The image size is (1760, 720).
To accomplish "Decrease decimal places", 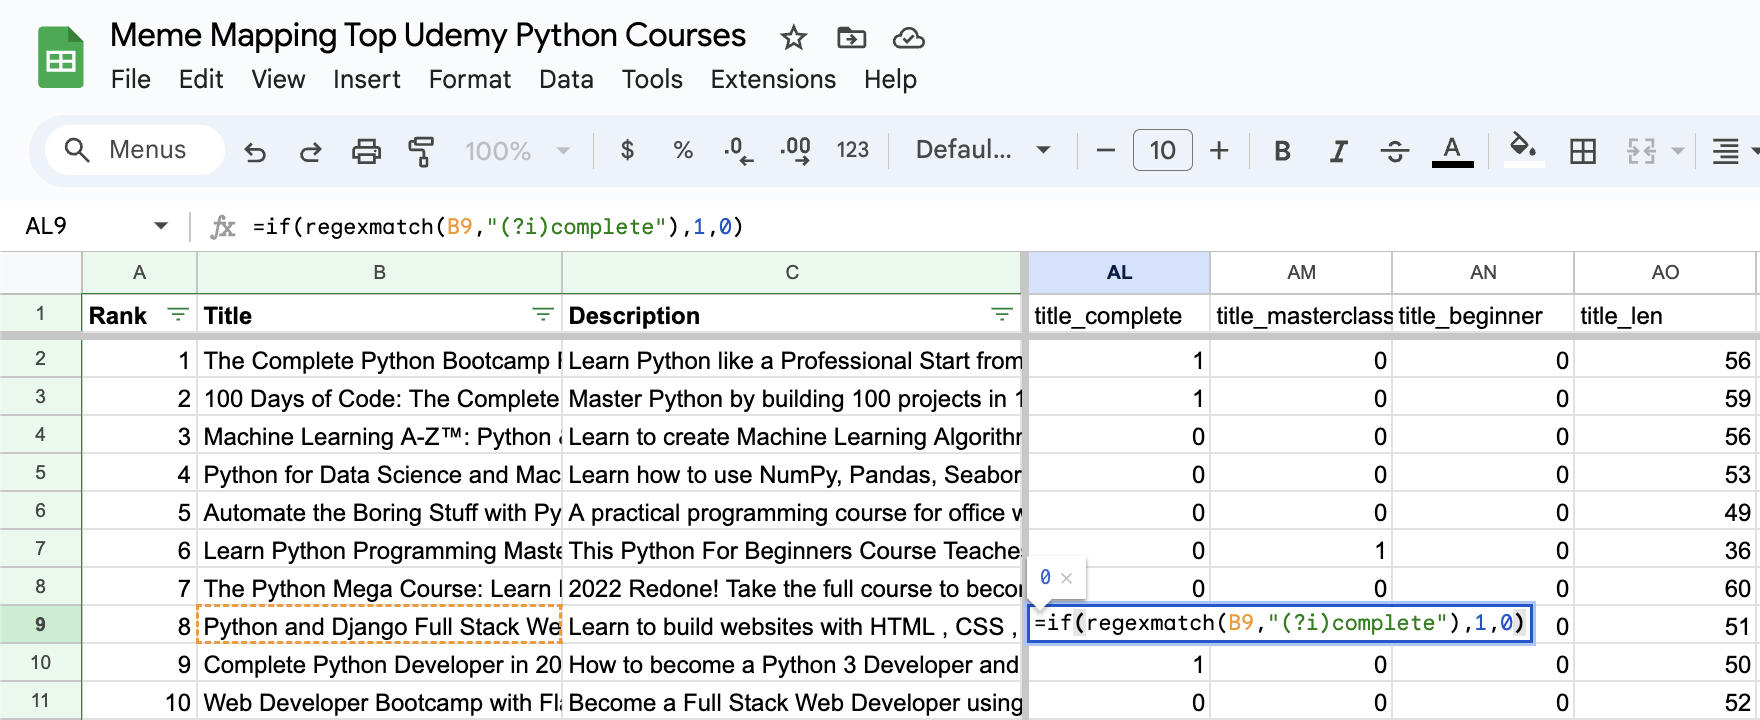I will [739, 150].
